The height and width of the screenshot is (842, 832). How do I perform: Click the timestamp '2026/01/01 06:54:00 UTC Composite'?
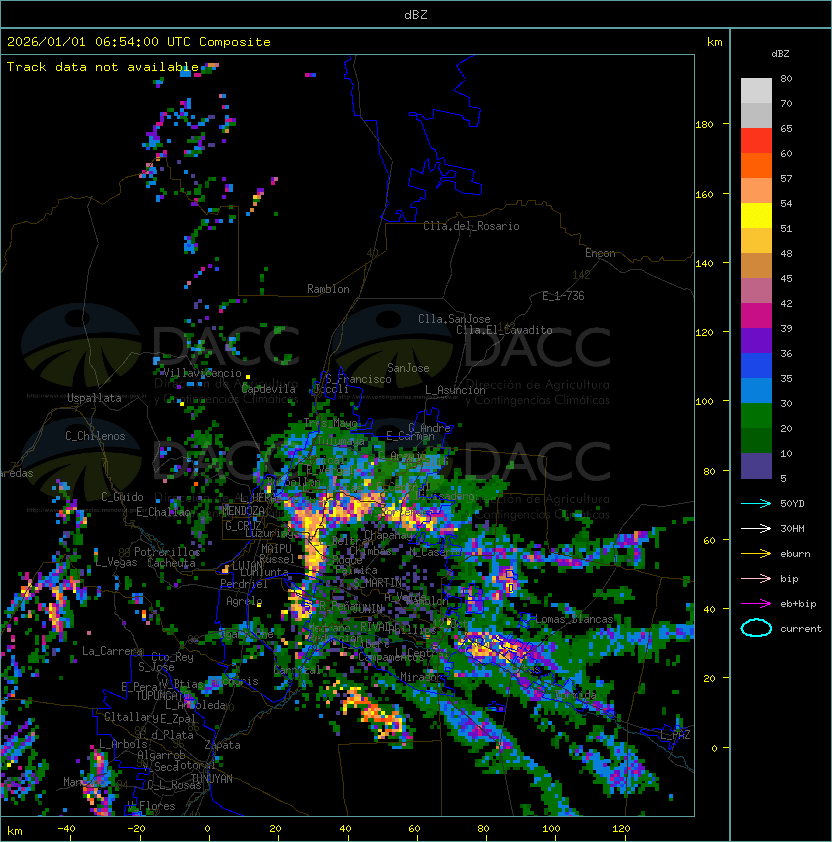pos(139,42)
